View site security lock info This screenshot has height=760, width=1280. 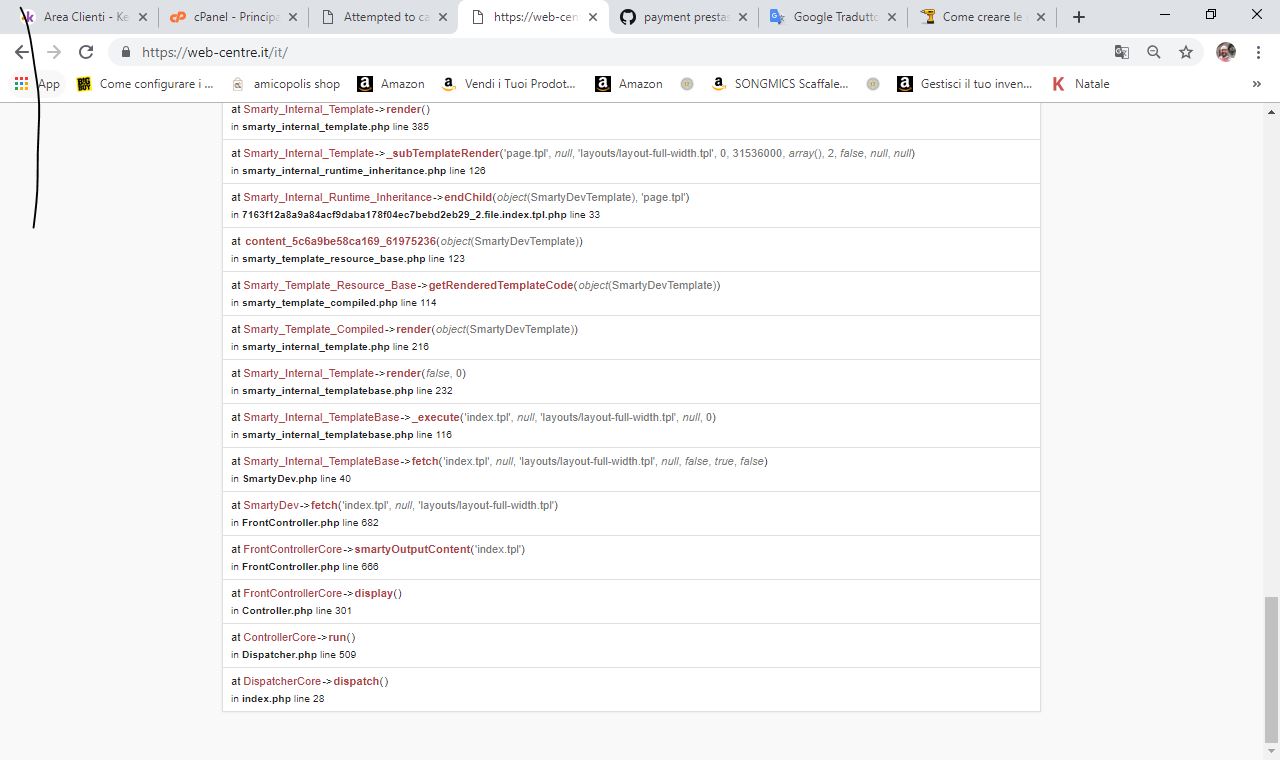pos(126,52)
